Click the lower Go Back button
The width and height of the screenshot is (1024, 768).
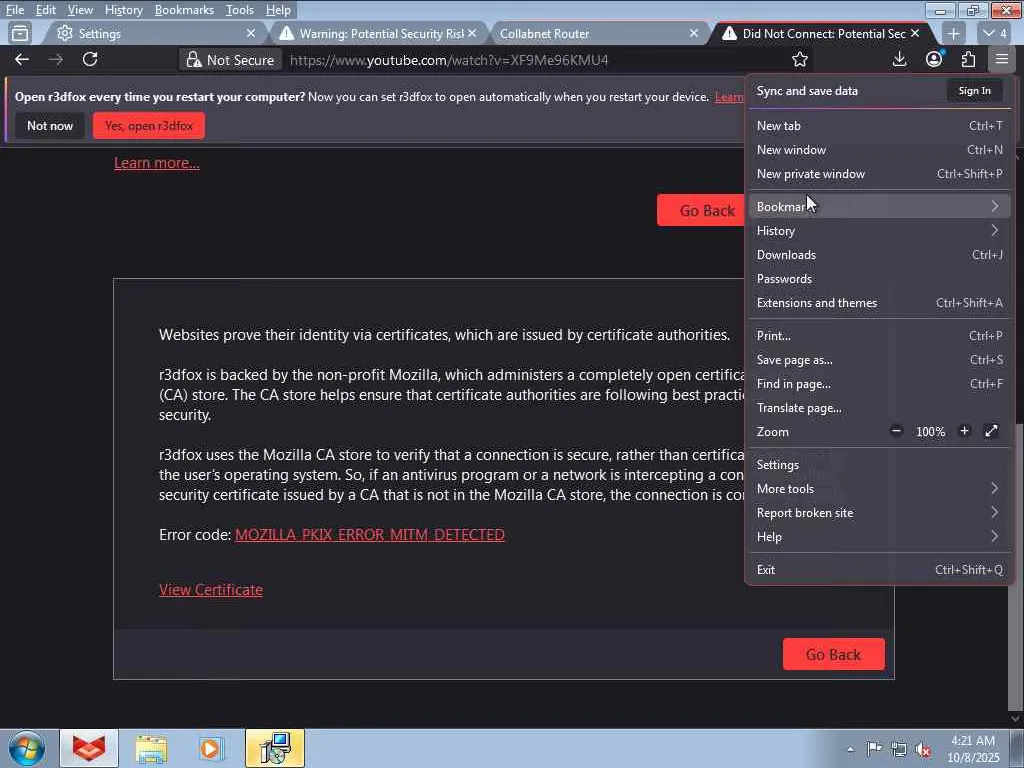click(x=833, y=654)
